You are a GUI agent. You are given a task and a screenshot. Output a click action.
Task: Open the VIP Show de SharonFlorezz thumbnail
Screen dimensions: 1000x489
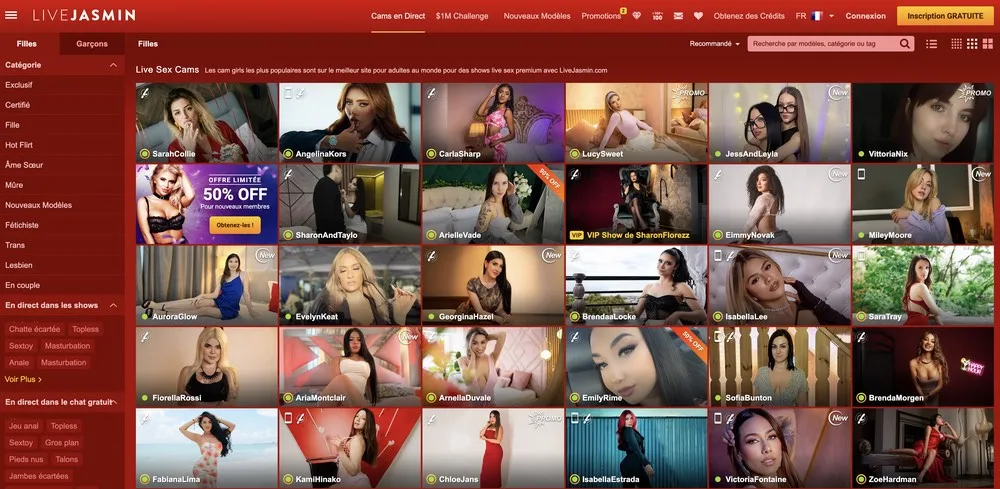click(x=636, y=204)
